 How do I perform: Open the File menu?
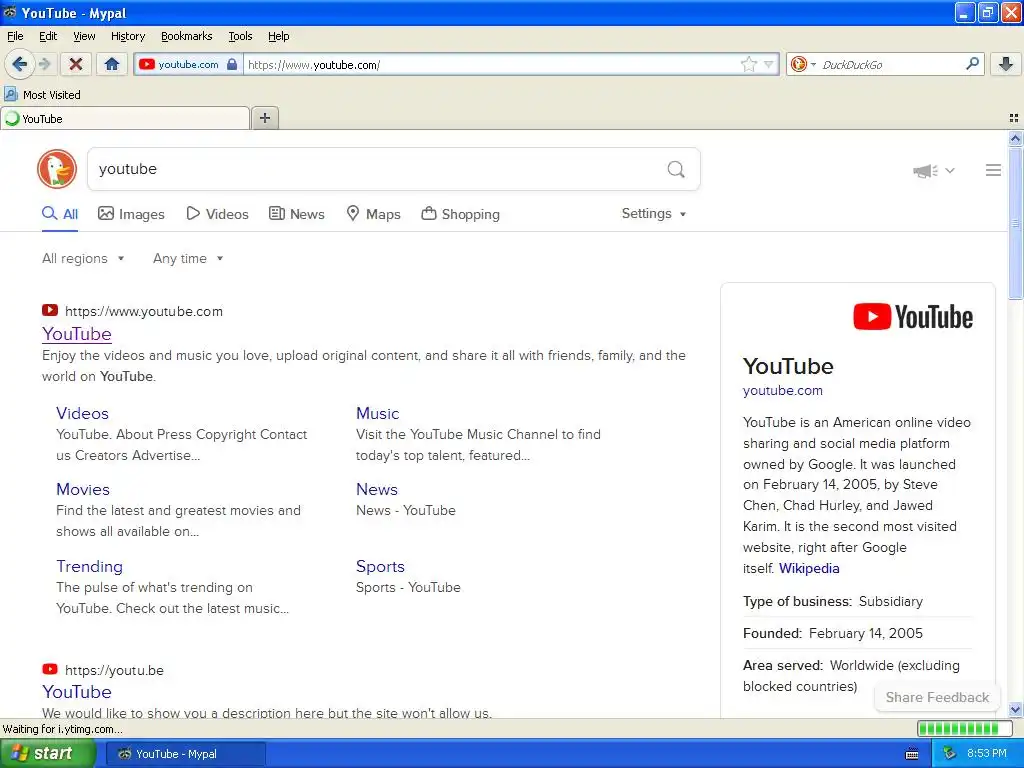point(15,36)
